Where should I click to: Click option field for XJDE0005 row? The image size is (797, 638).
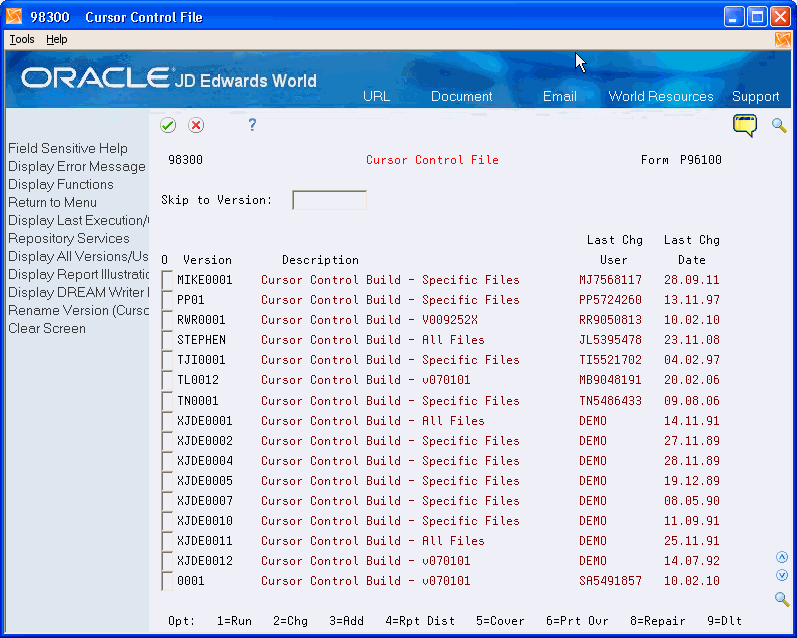click(x=167, y=481)
